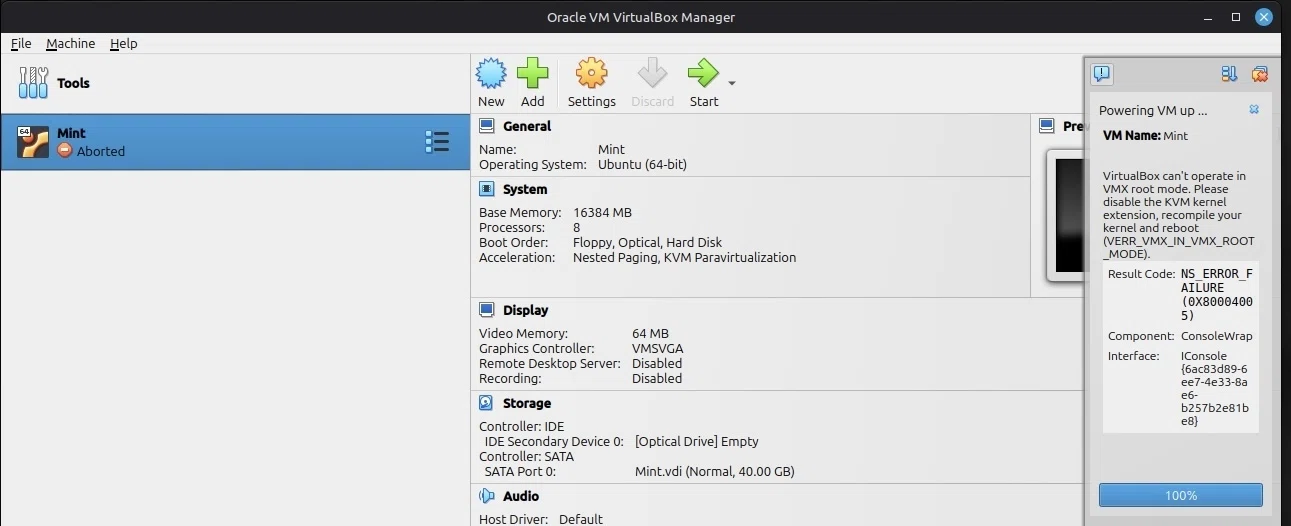
Task: Open the Start button dropdown arrow
Action: point(732,83)
